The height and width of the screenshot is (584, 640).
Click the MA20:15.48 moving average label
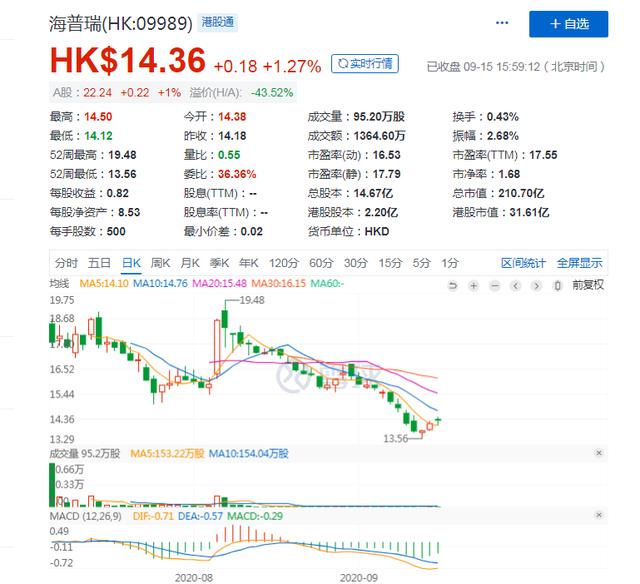tap(220, 283)
